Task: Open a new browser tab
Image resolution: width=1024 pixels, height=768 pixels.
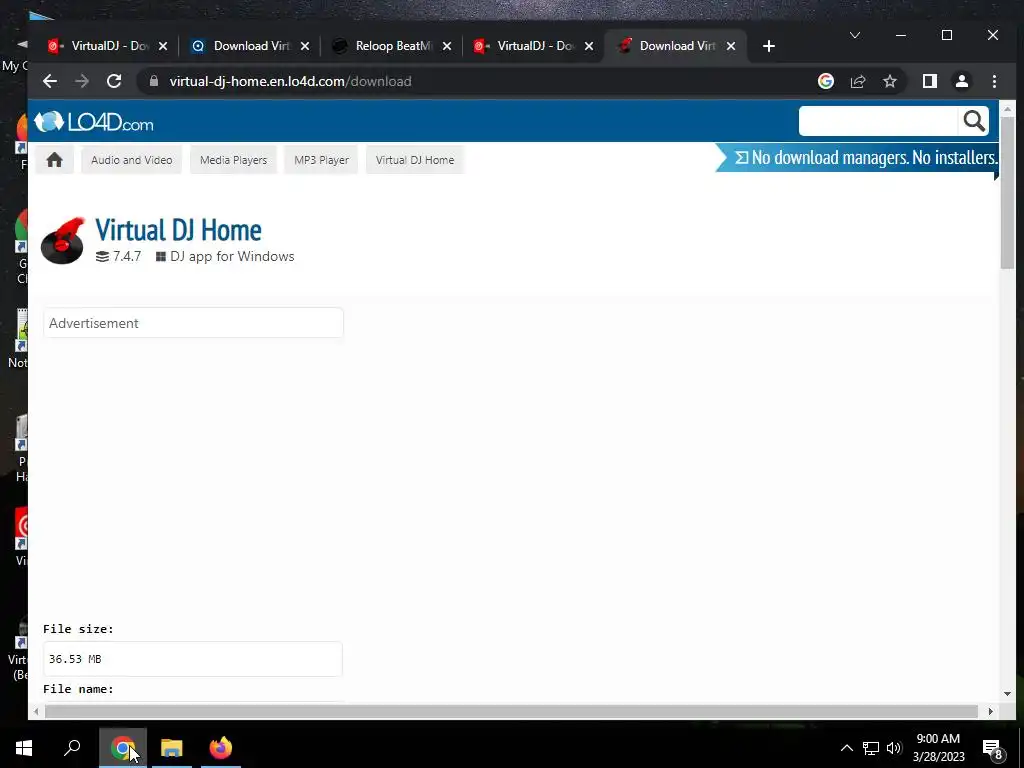Action: click(769, 46)
